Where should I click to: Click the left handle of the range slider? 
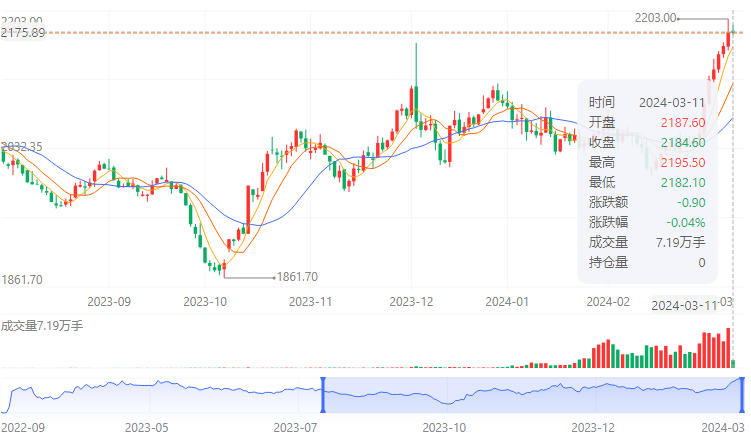(x=323, y=395)
